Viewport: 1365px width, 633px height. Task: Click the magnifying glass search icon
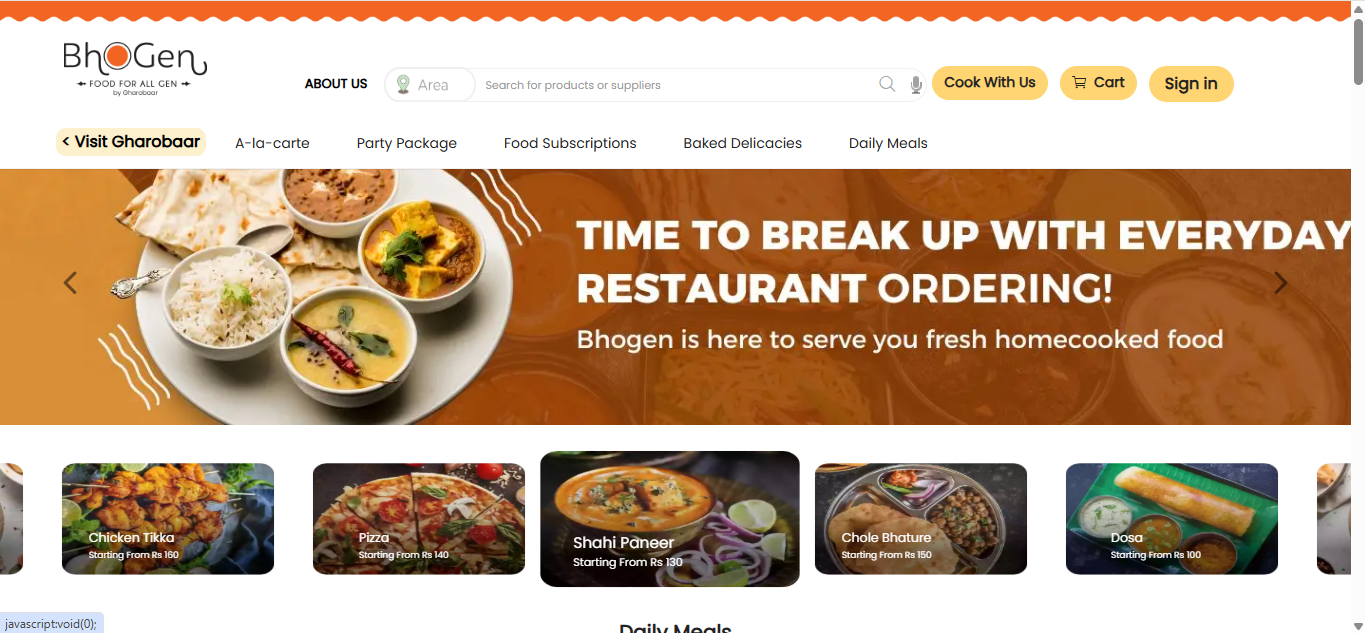(x=887, y=85)
